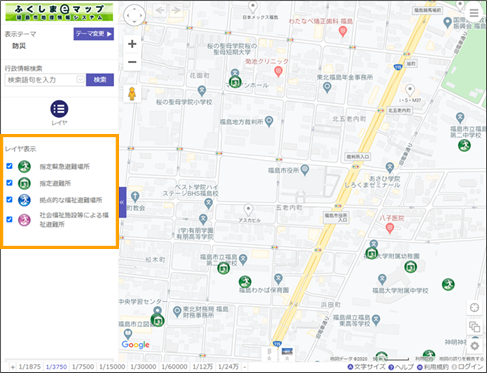This screenshot has width=487, height=373.
Task: Open map settings gear icon
Action: tap(474, 346)
